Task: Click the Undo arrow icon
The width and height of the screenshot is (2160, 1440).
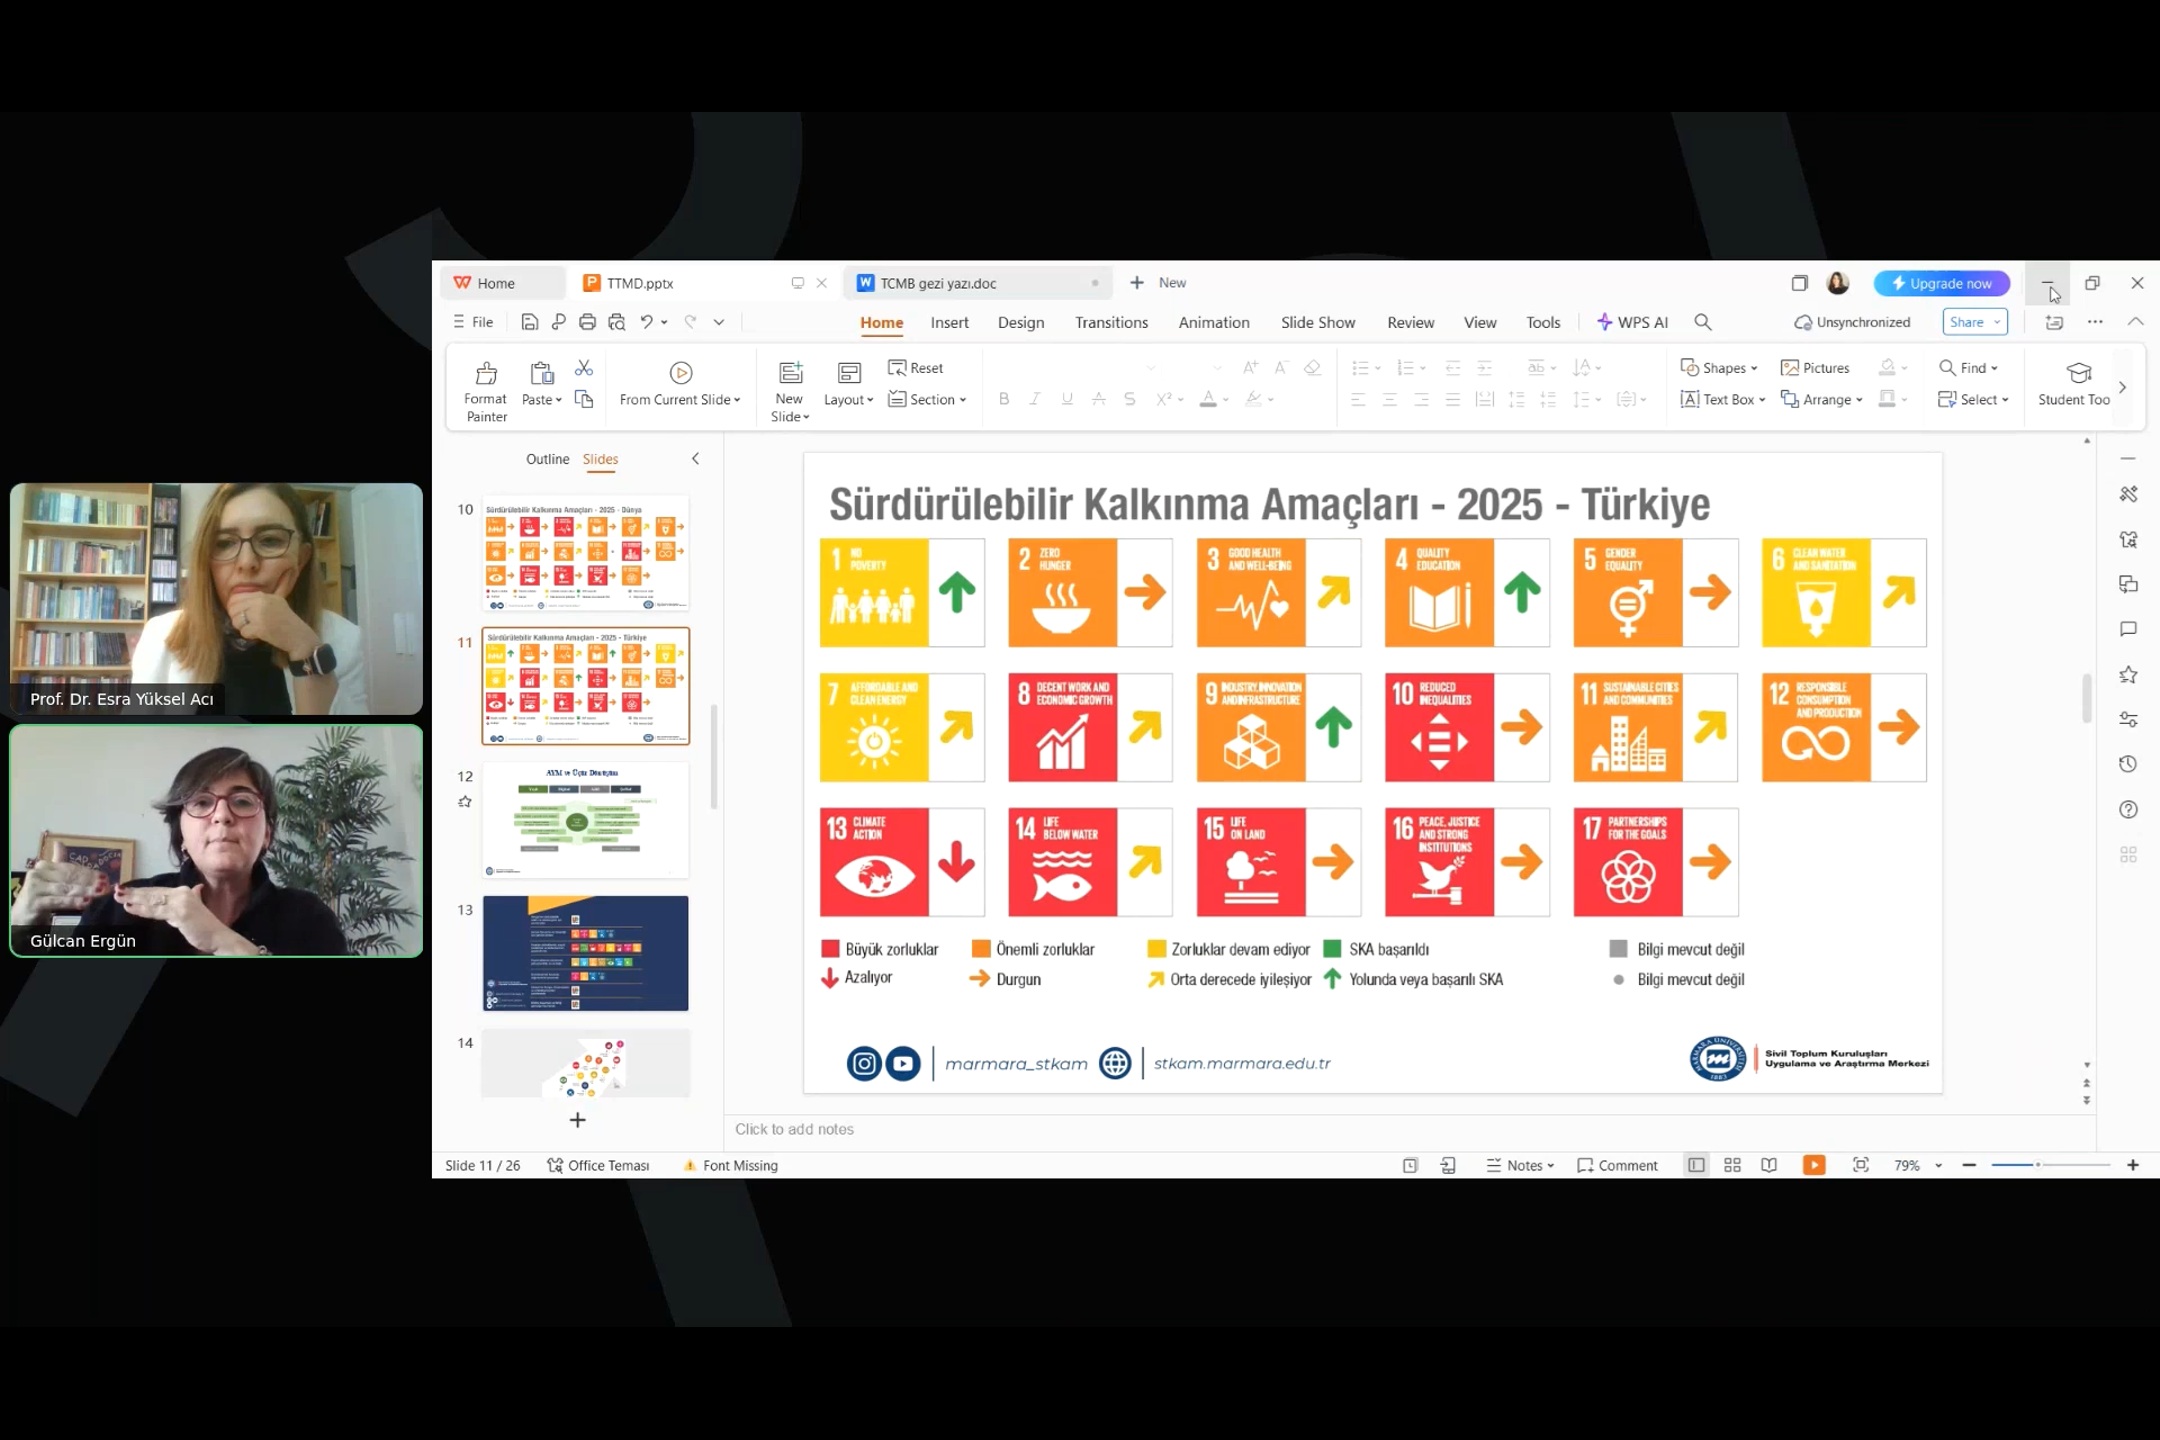Action: click(x=647, y=322)
